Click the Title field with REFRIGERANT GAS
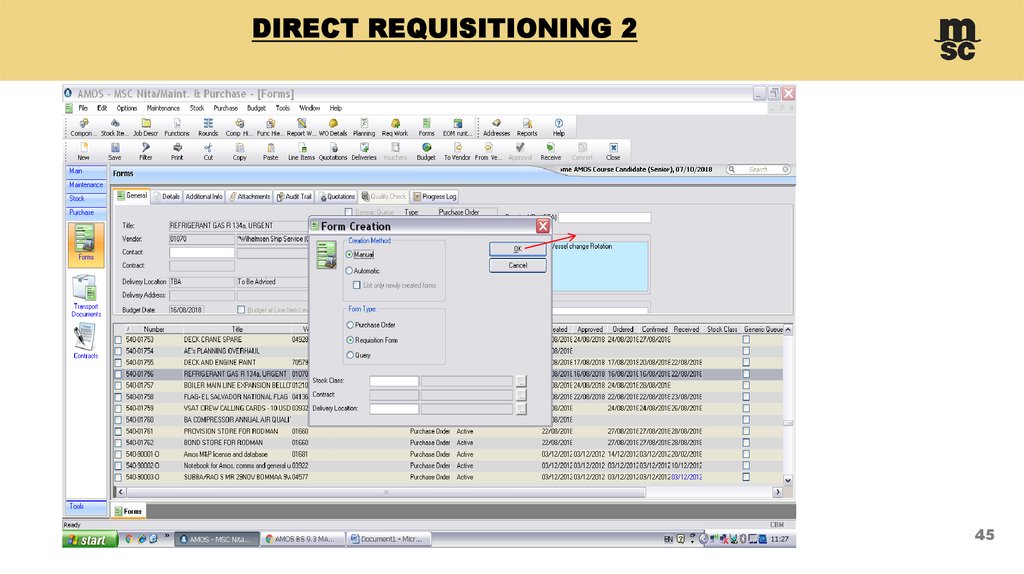1024x574 pixels. point(238,225)
